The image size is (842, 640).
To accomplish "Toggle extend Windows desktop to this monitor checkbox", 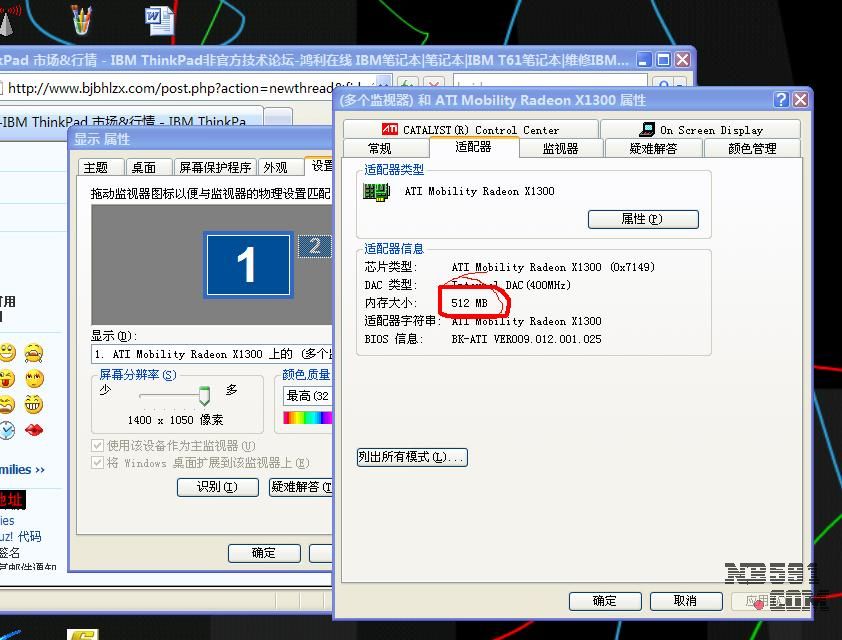I will click(x=98, y=463).
